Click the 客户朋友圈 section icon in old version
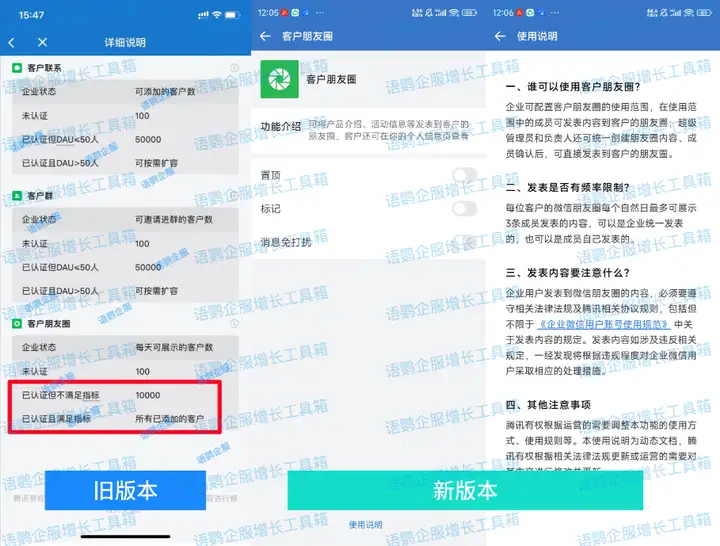The height and width of the screenshot is (546, 720). click(x=18, y=325)
